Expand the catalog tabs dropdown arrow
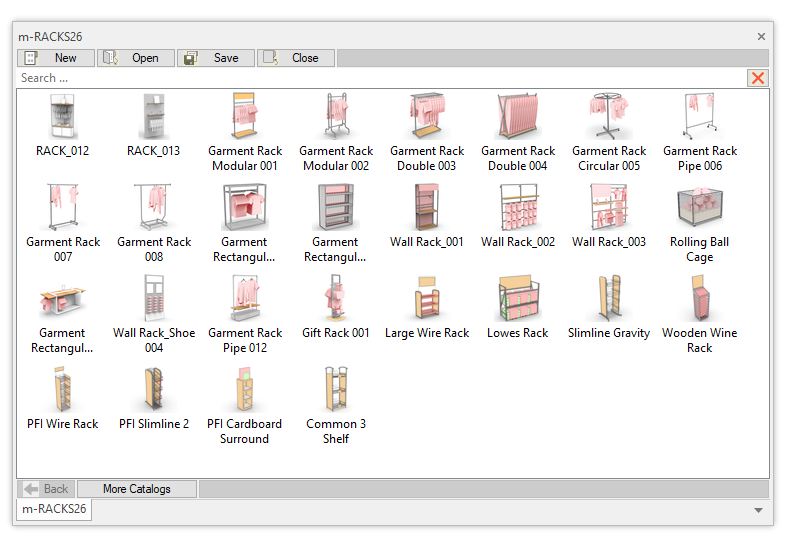 pyautogui.click(x=759, y=510)
